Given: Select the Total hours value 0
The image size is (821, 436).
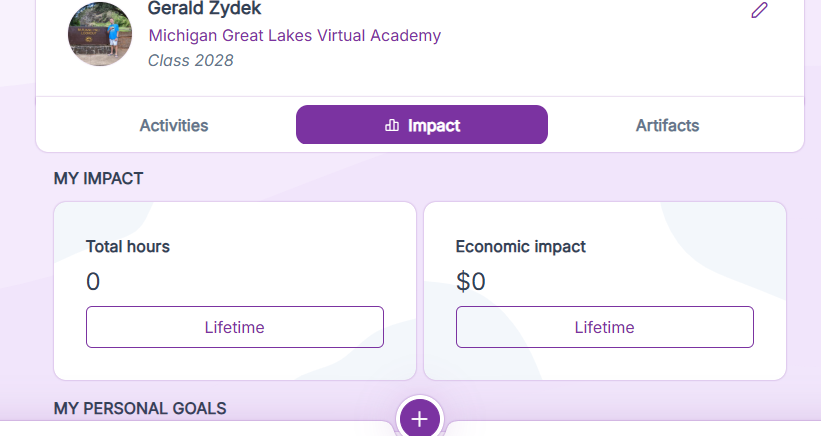Looking at the screenshot, I should click(x=93, y=282).
